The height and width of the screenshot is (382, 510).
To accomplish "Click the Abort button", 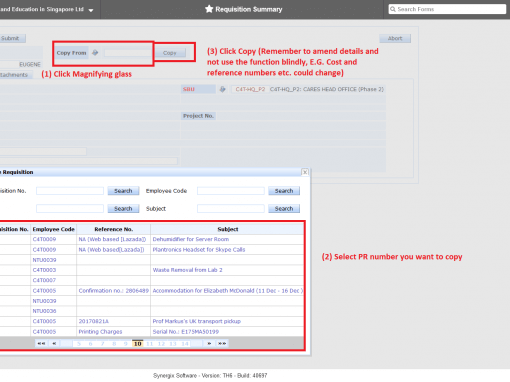I will click(395, 38).
